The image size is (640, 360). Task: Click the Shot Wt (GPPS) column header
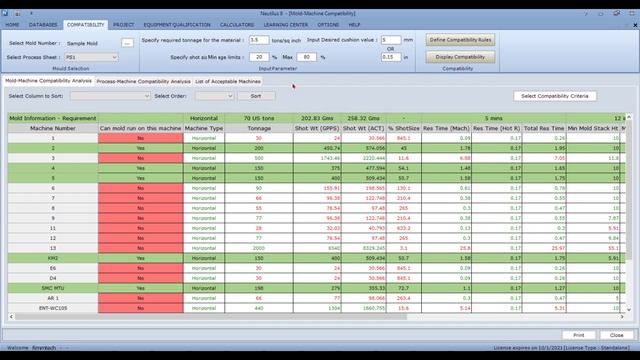click(317, 128)
